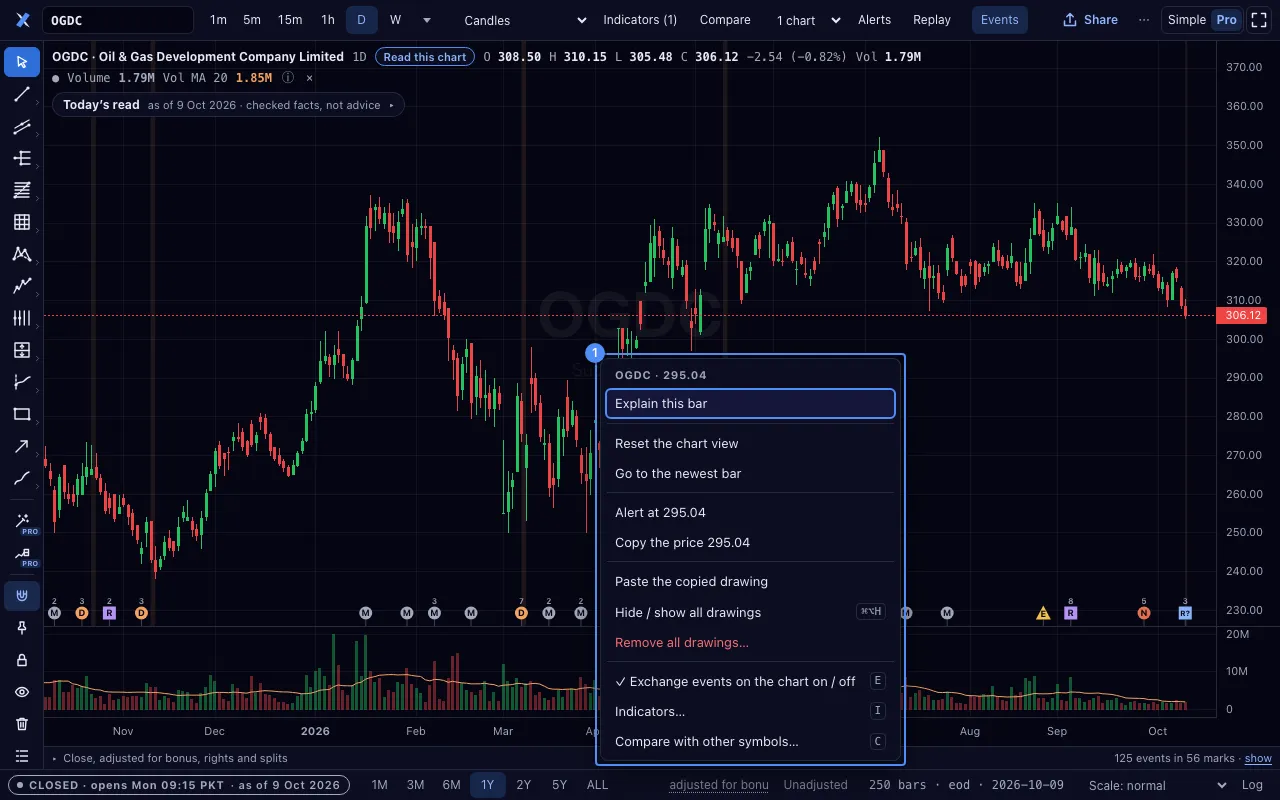
Task: Click the app logo icon
Action: click(22, 20)
